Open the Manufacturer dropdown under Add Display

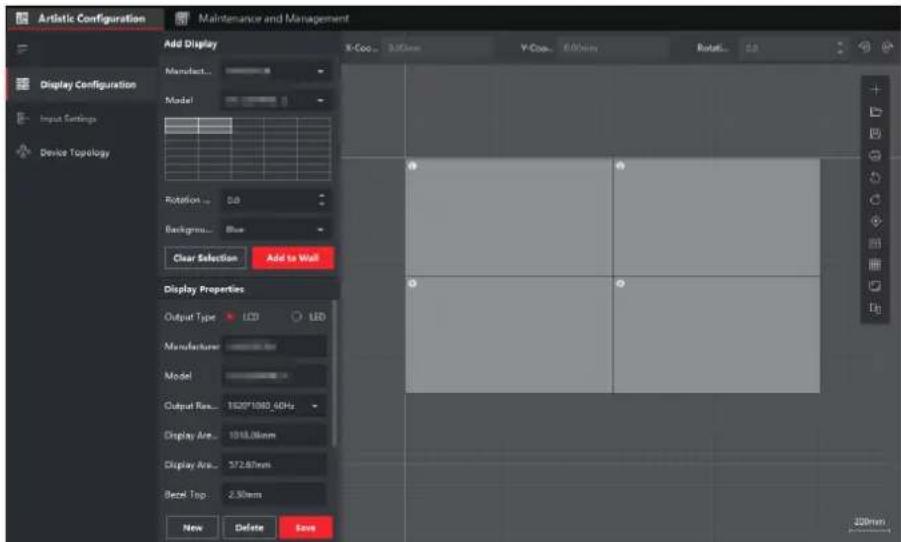click(x=275, y=71)
